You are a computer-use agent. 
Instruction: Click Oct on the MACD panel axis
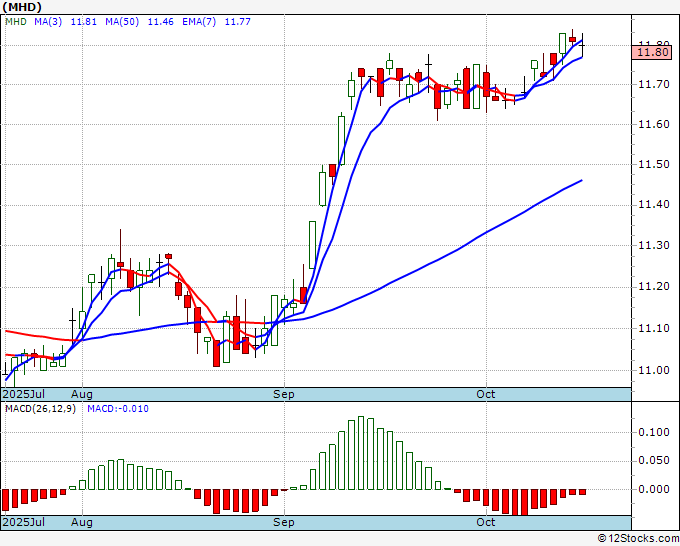486,522
